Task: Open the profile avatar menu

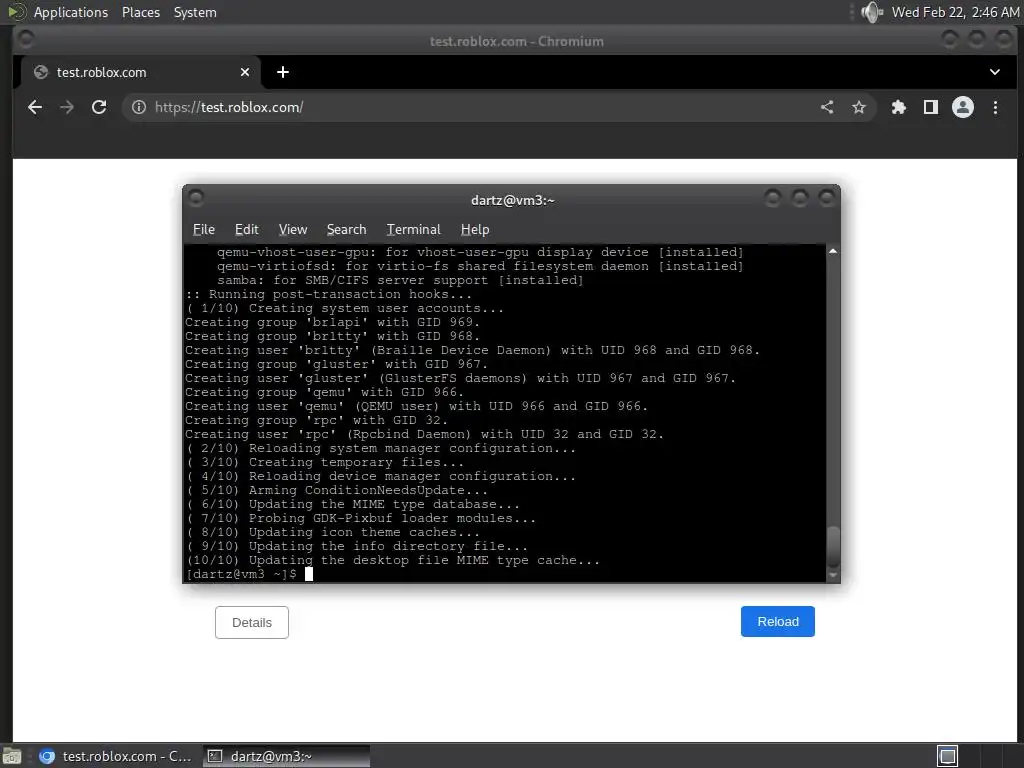Action: (x=963, y=107)
